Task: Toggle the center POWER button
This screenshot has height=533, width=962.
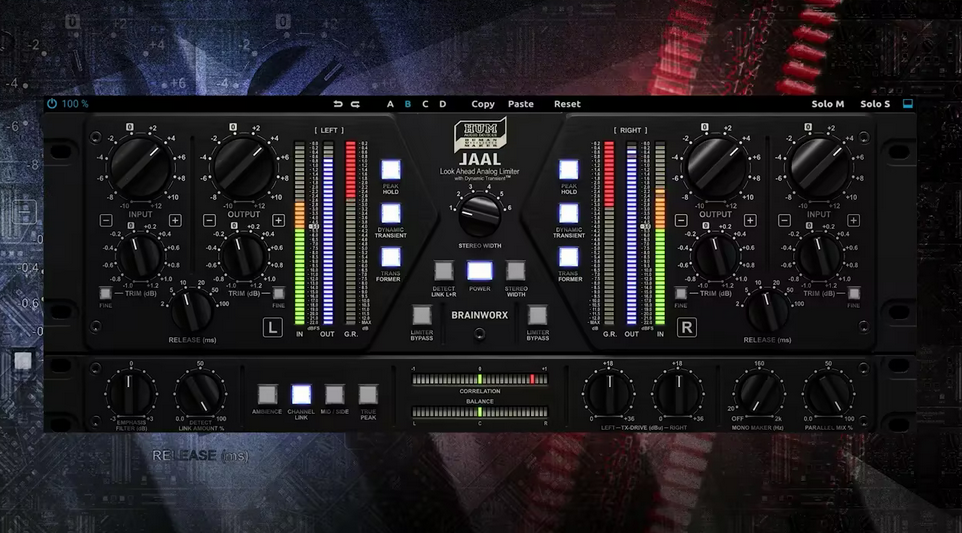Action: tap(480, 270)
